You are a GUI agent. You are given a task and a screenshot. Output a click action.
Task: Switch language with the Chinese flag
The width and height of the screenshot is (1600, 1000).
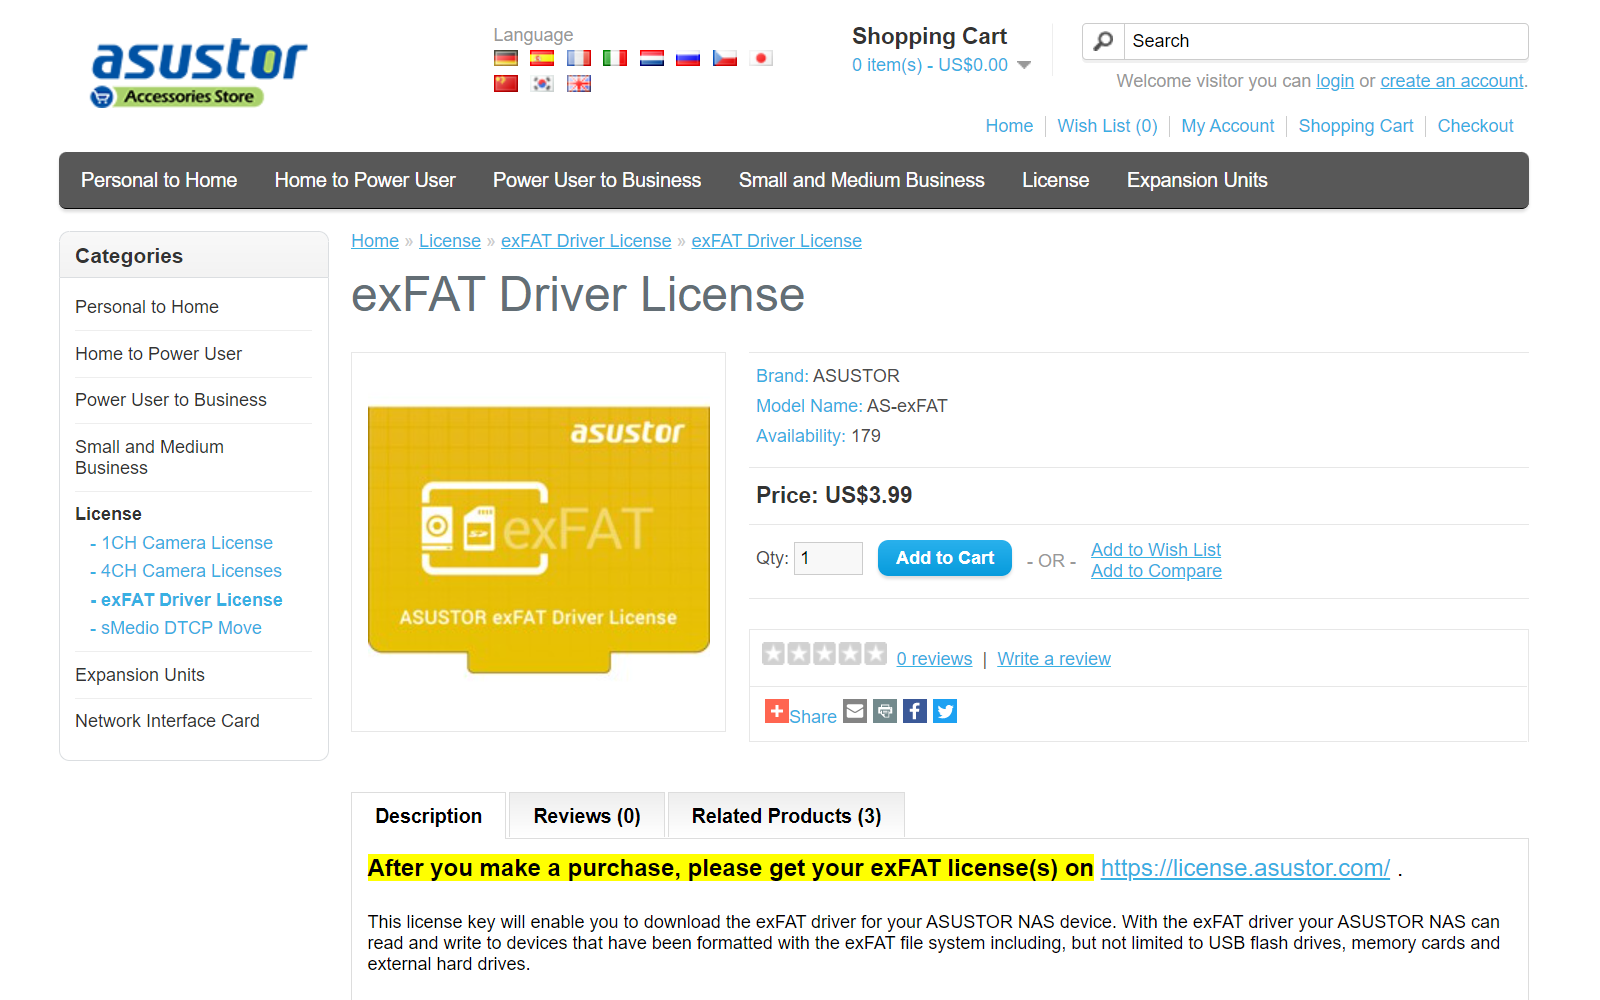[506, 83]
